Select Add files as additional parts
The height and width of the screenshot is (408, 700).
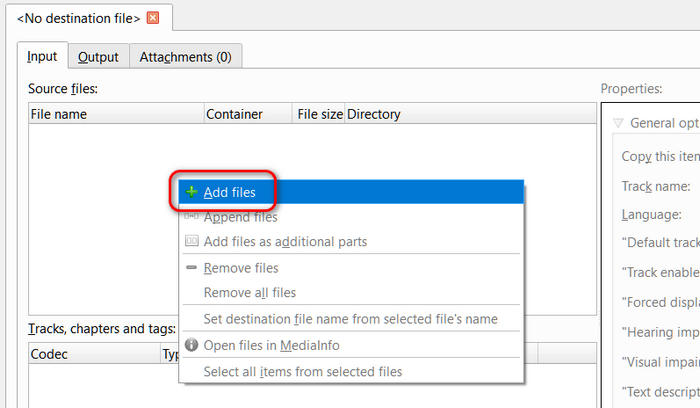[x=351, y=241]
